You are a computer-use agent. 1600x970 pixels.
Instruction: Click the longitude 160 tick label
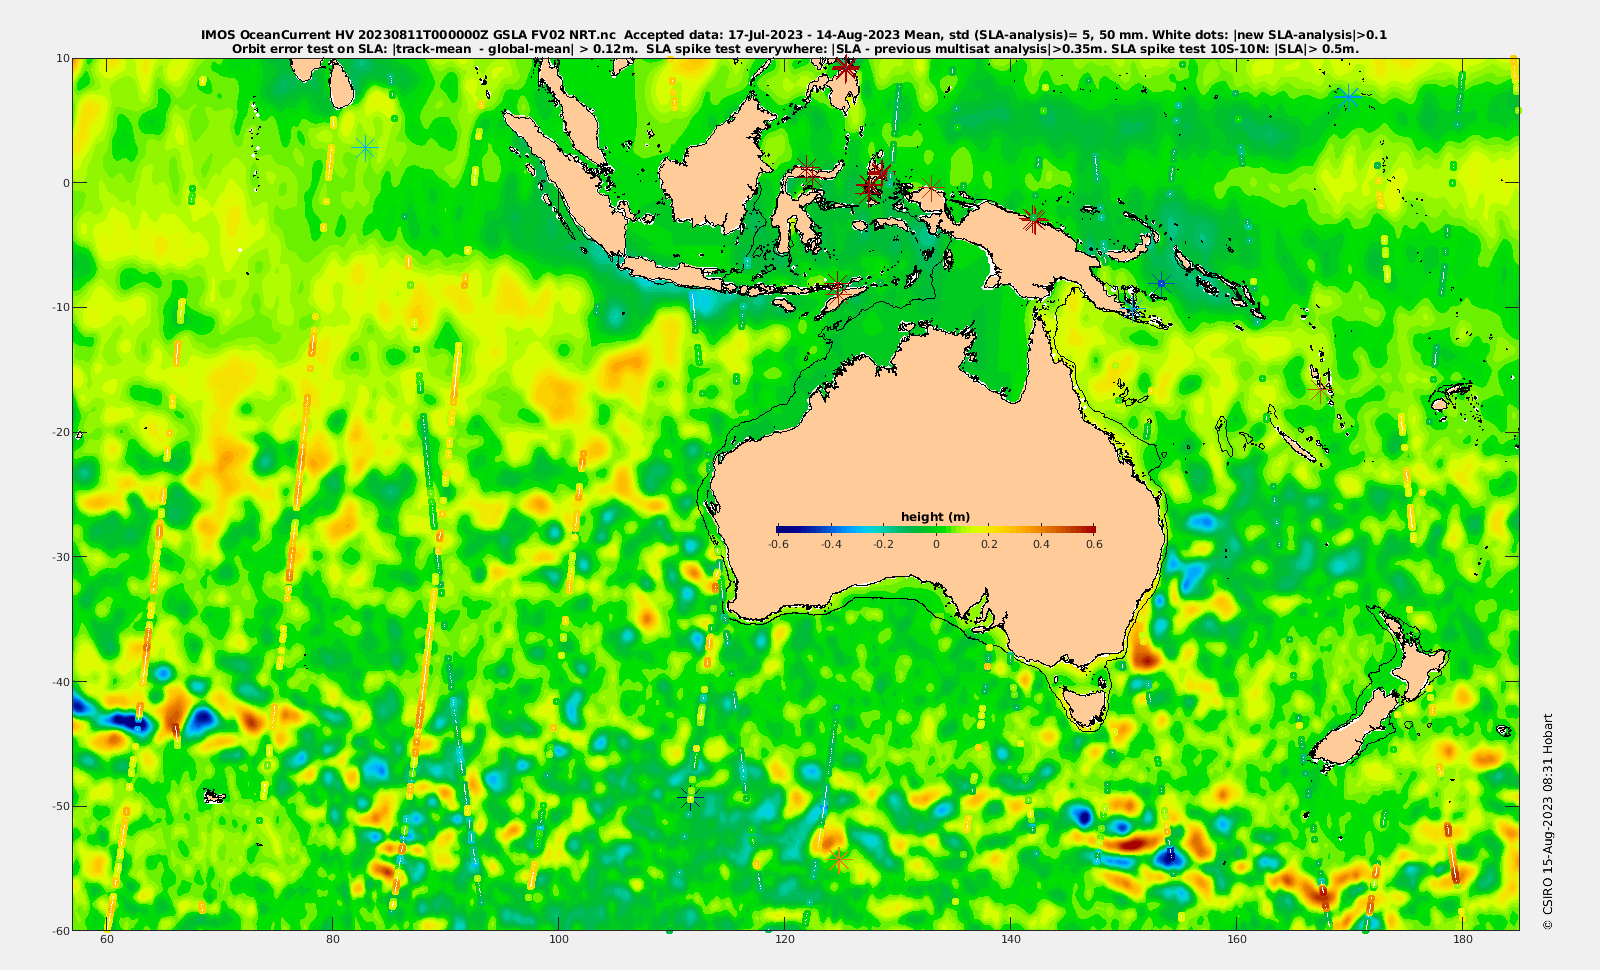click(1237, 940)
